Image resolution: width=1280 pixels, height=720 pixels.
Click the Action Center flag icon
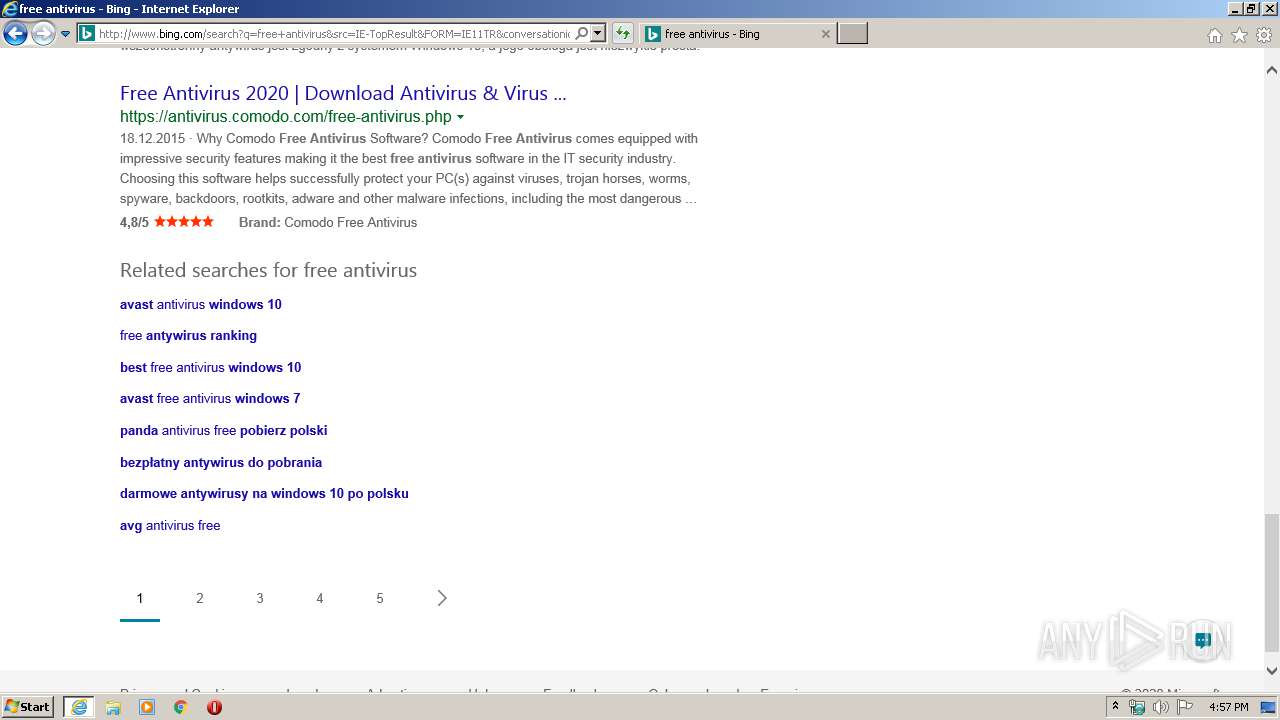(x=1186, y=707)
